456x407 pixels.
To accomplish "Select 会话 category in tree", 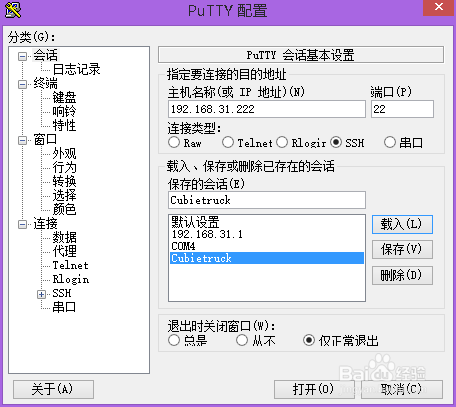I will [45, 56].
